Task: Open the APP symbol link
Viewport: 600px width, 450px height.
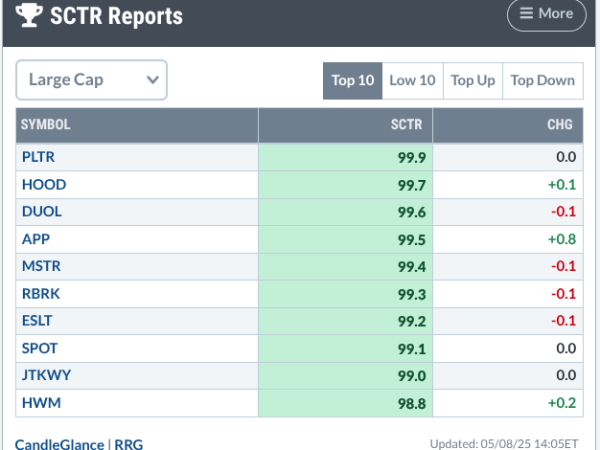Action: [x=36, y=239]
